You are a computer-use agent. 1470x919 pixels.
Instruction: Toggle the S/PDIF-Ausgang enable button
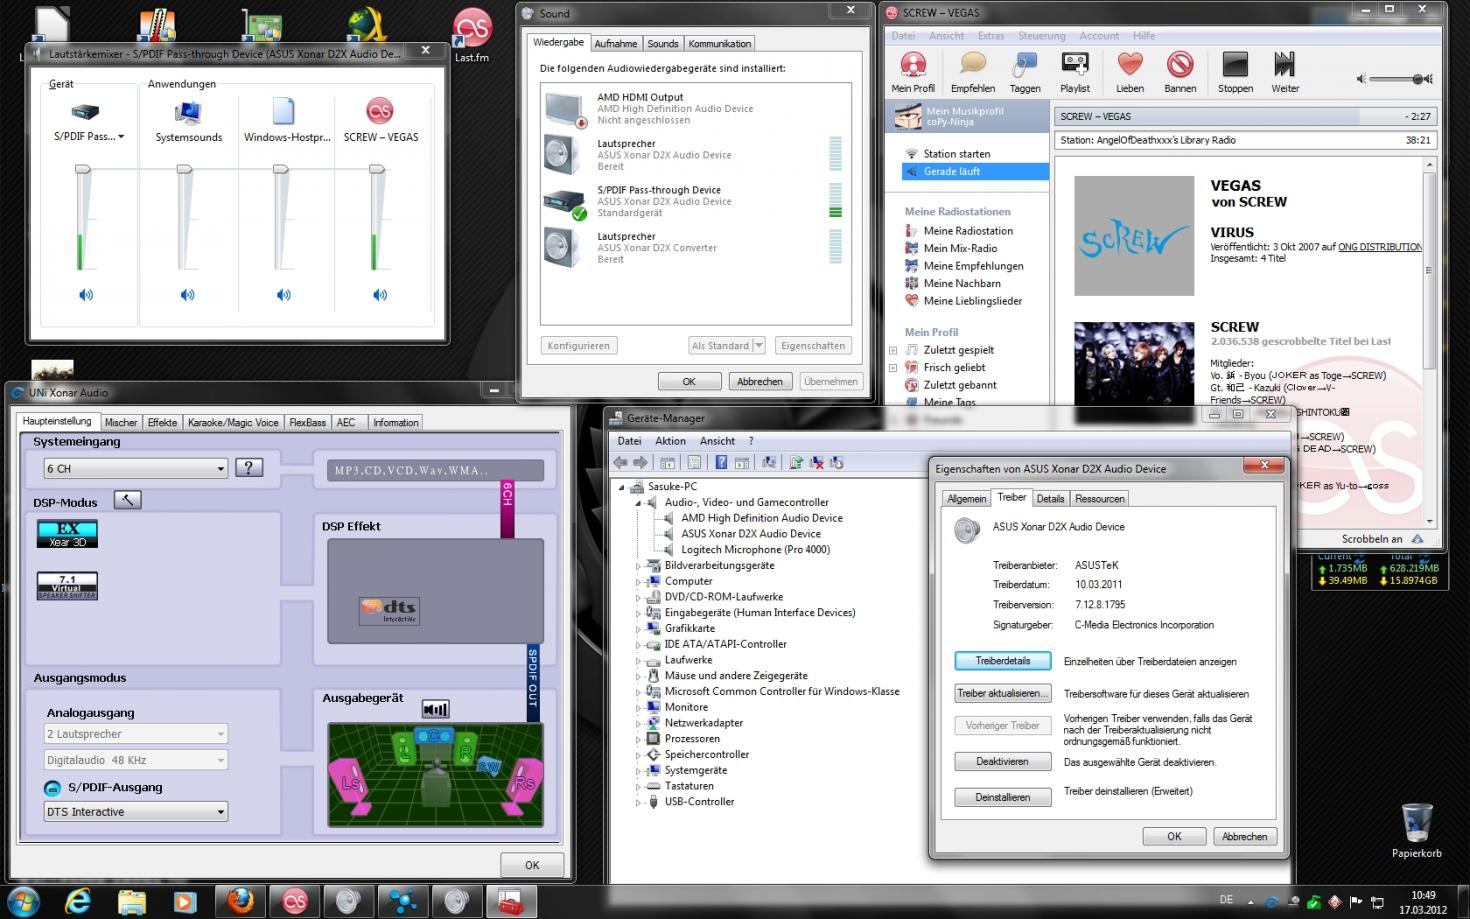pyautogui.click(x=53, y=788)
